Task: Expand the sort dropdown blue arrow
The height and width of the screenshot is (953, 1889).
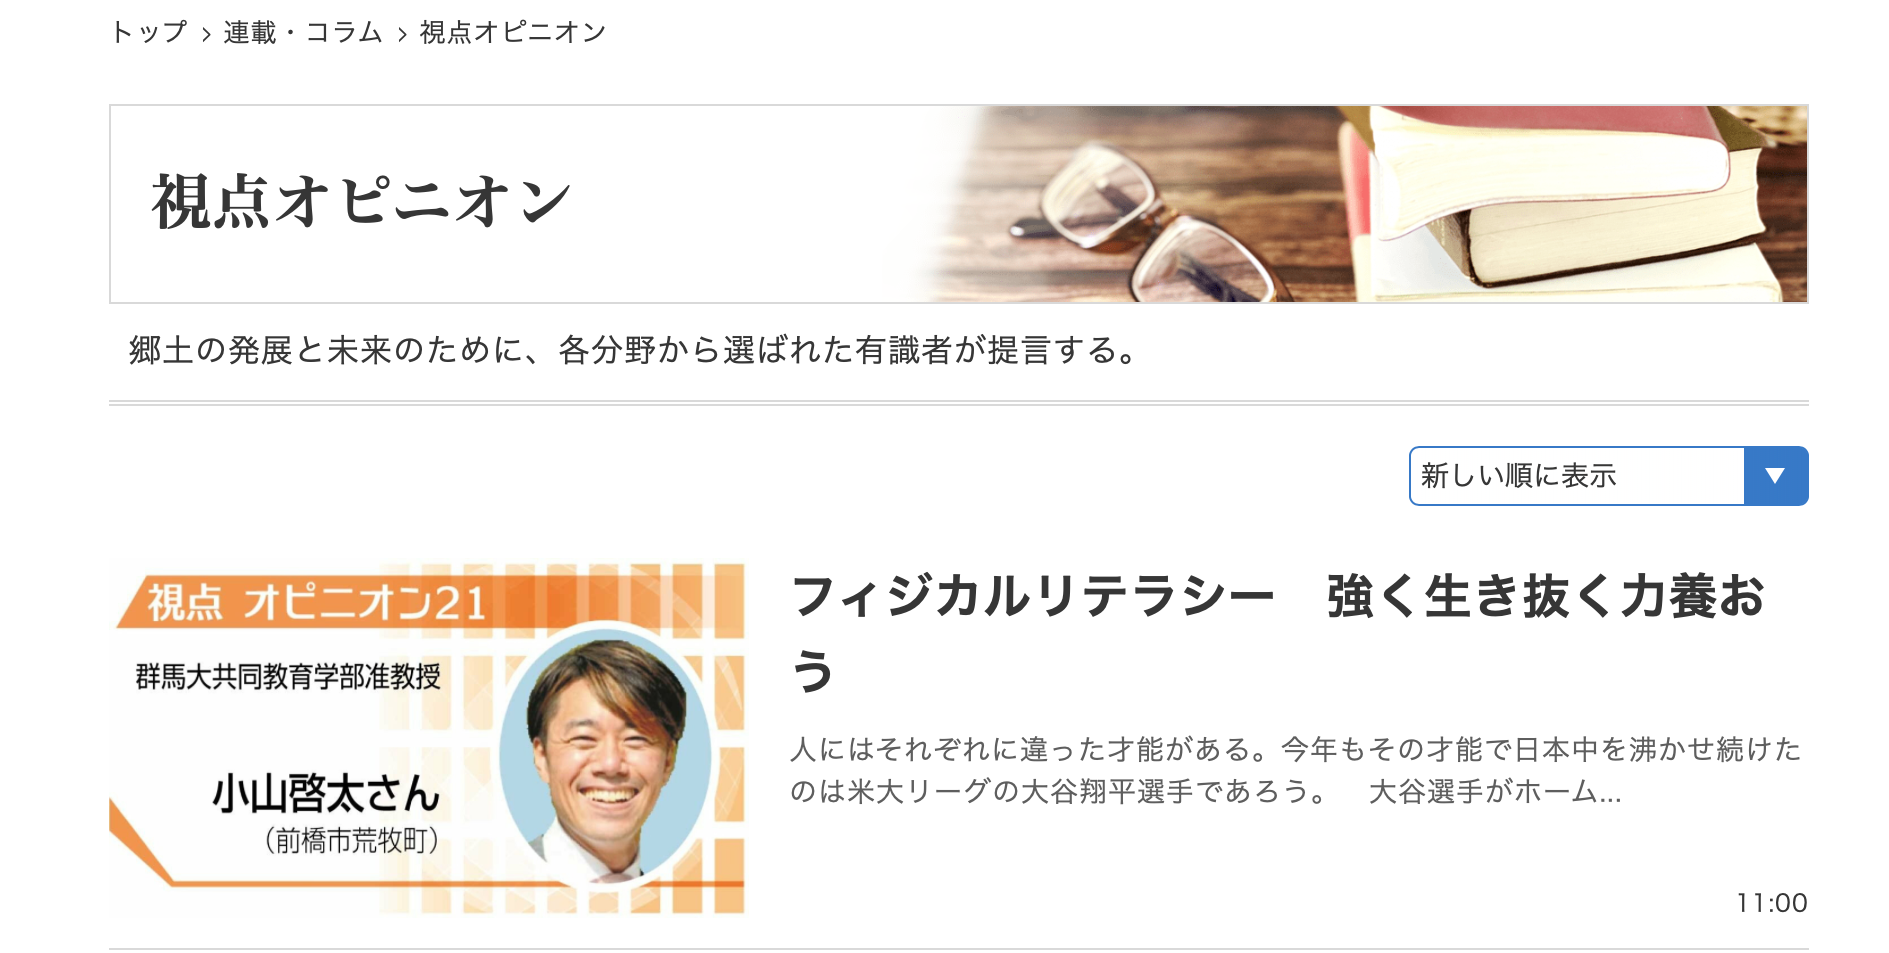Action: (x=1775, y=476)
